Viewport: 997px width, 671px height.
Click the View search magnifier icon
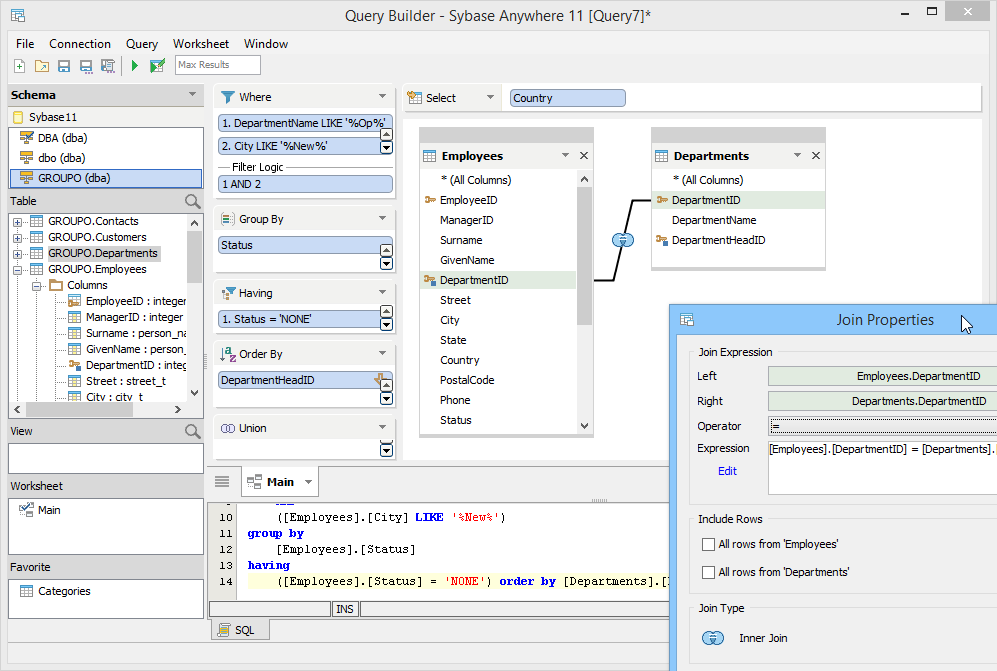(x=193, y=431)
